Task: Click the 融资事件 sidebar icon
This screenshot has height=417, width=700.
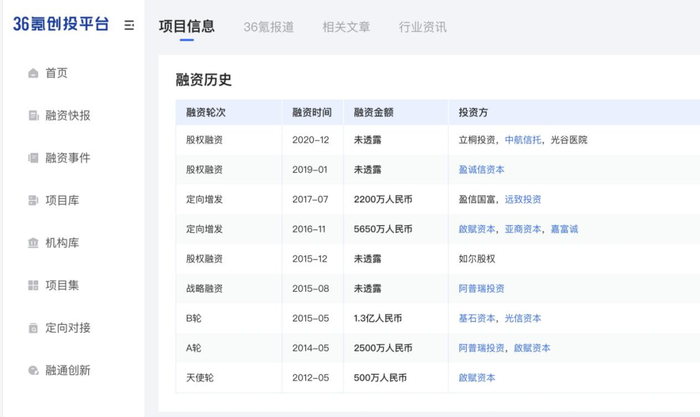Action: (33, 158)
